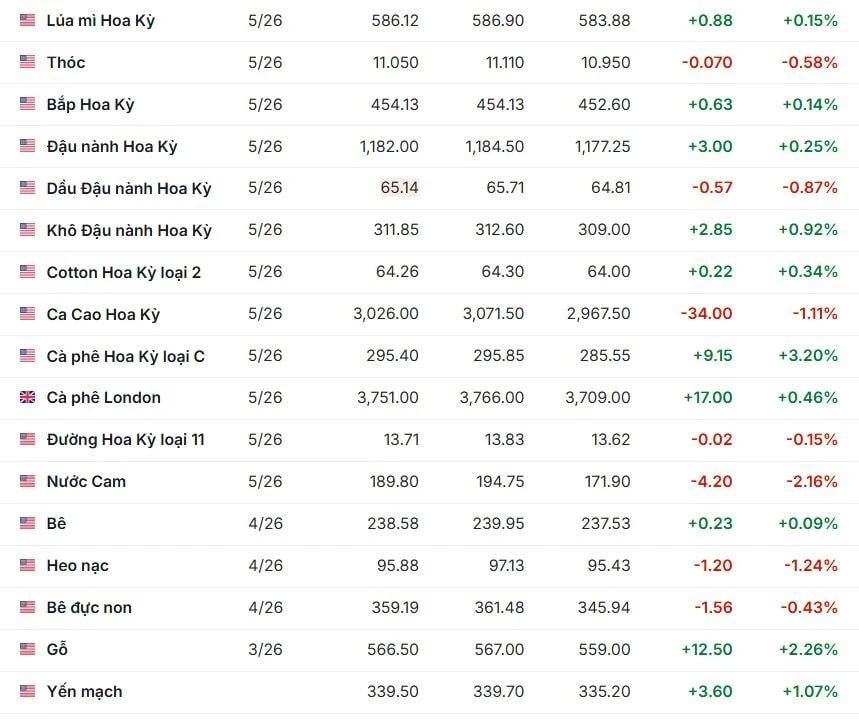The width and height of the screenshot is (859, 720).
Task: Click the flag icon next to Yến mạch
Action: pyautogui.click(x=27, y=692)
